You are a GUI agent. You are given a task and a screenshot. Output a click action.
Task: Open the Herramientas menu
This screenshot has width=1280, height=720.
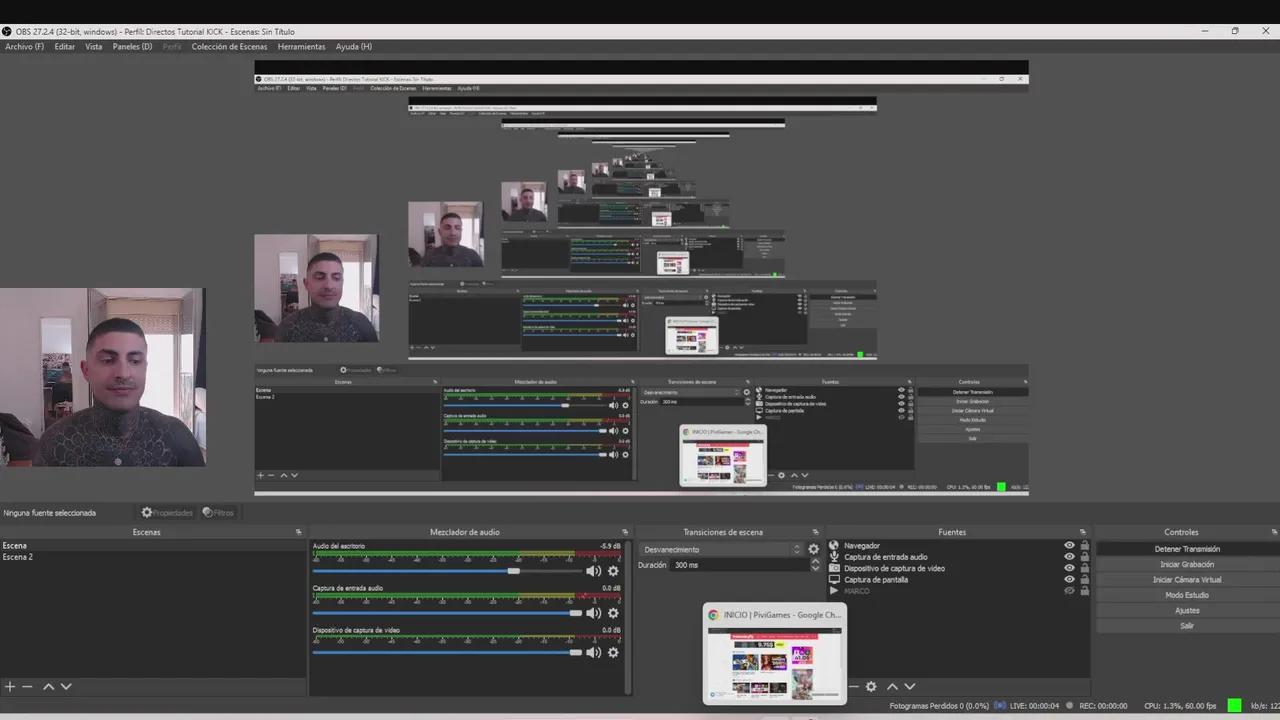point(301,47)
